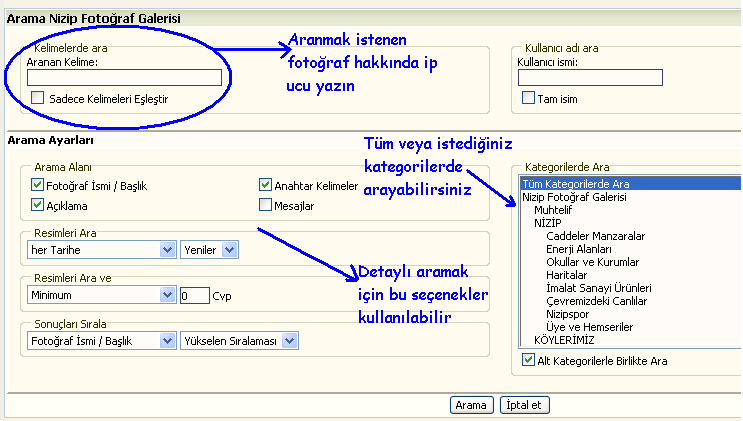Click the İptal et button
This screenshot has height=421, width=743.
click(525, 405)
